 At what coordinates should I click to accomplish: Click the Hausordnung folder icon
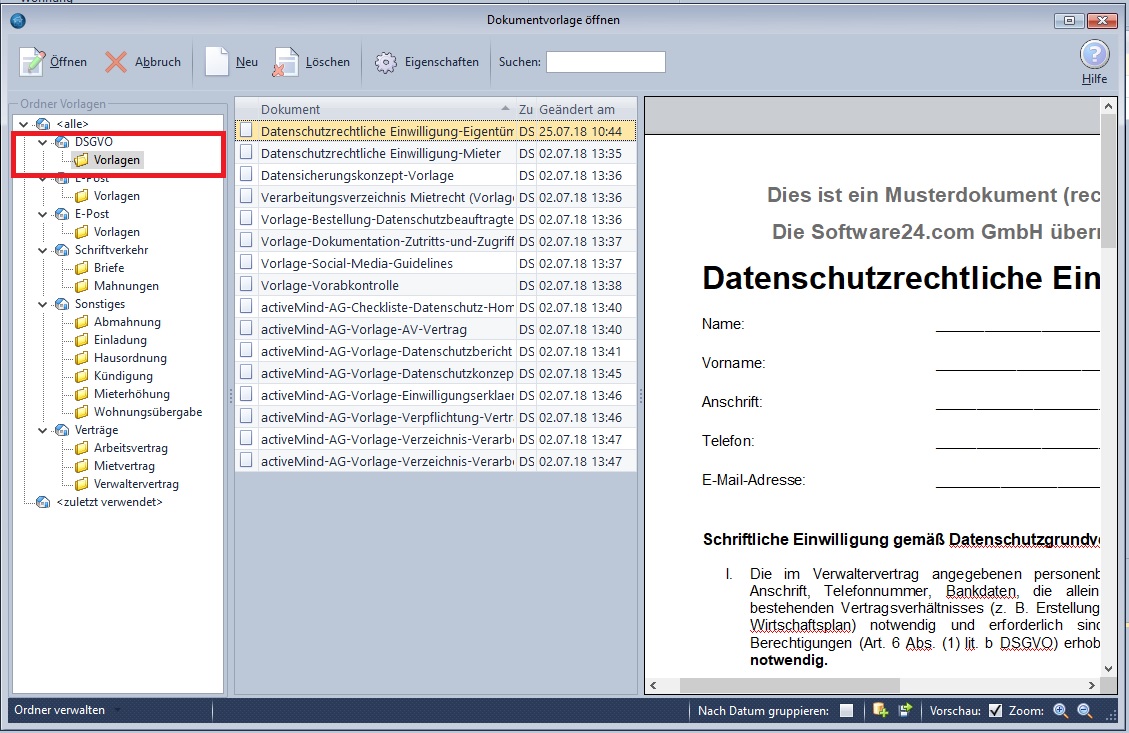click(x=82, y=358)
